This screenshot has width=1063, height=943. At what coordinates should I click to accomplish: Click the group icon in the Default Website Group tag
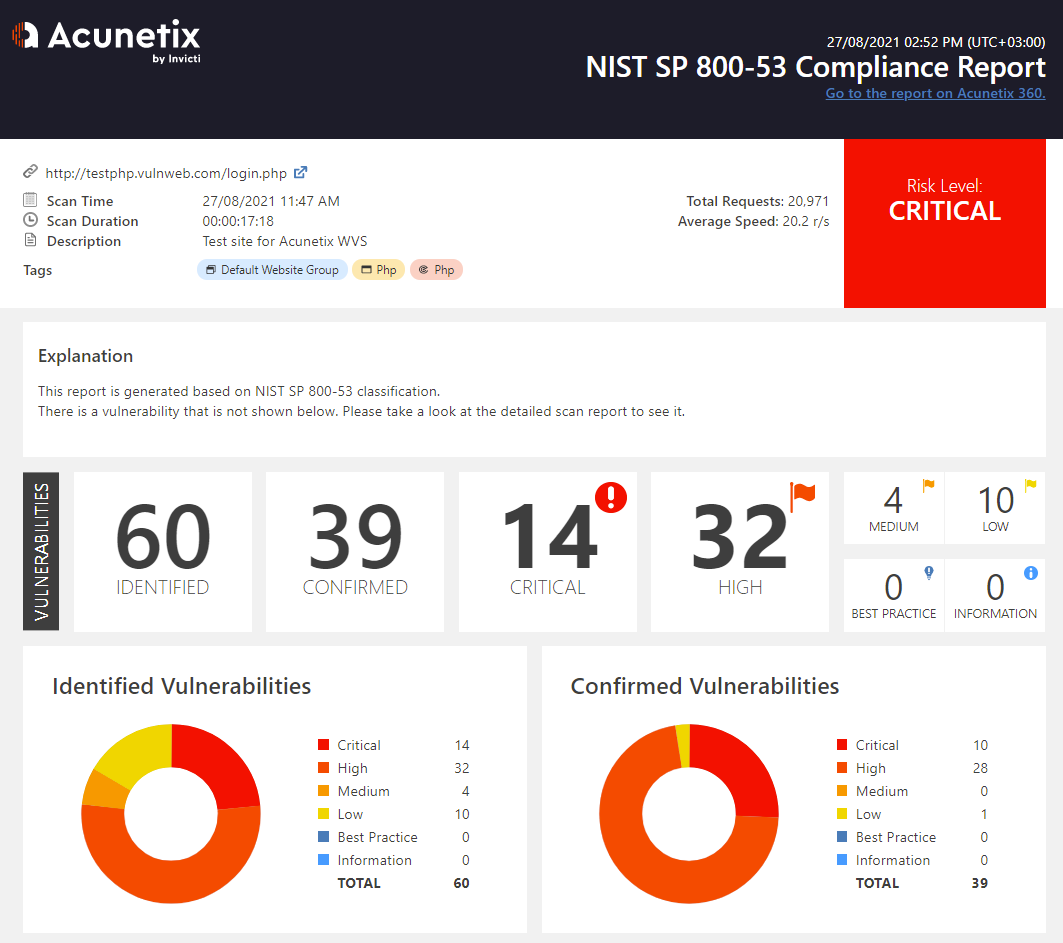211,270
